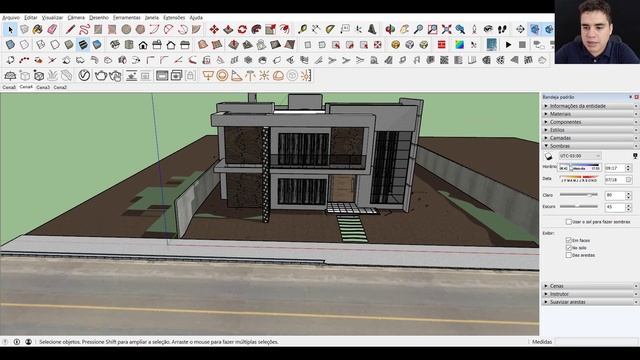Toggle the striped back-edges face style
This screenshot has width=640, height=360.
[x=83, y=45]
